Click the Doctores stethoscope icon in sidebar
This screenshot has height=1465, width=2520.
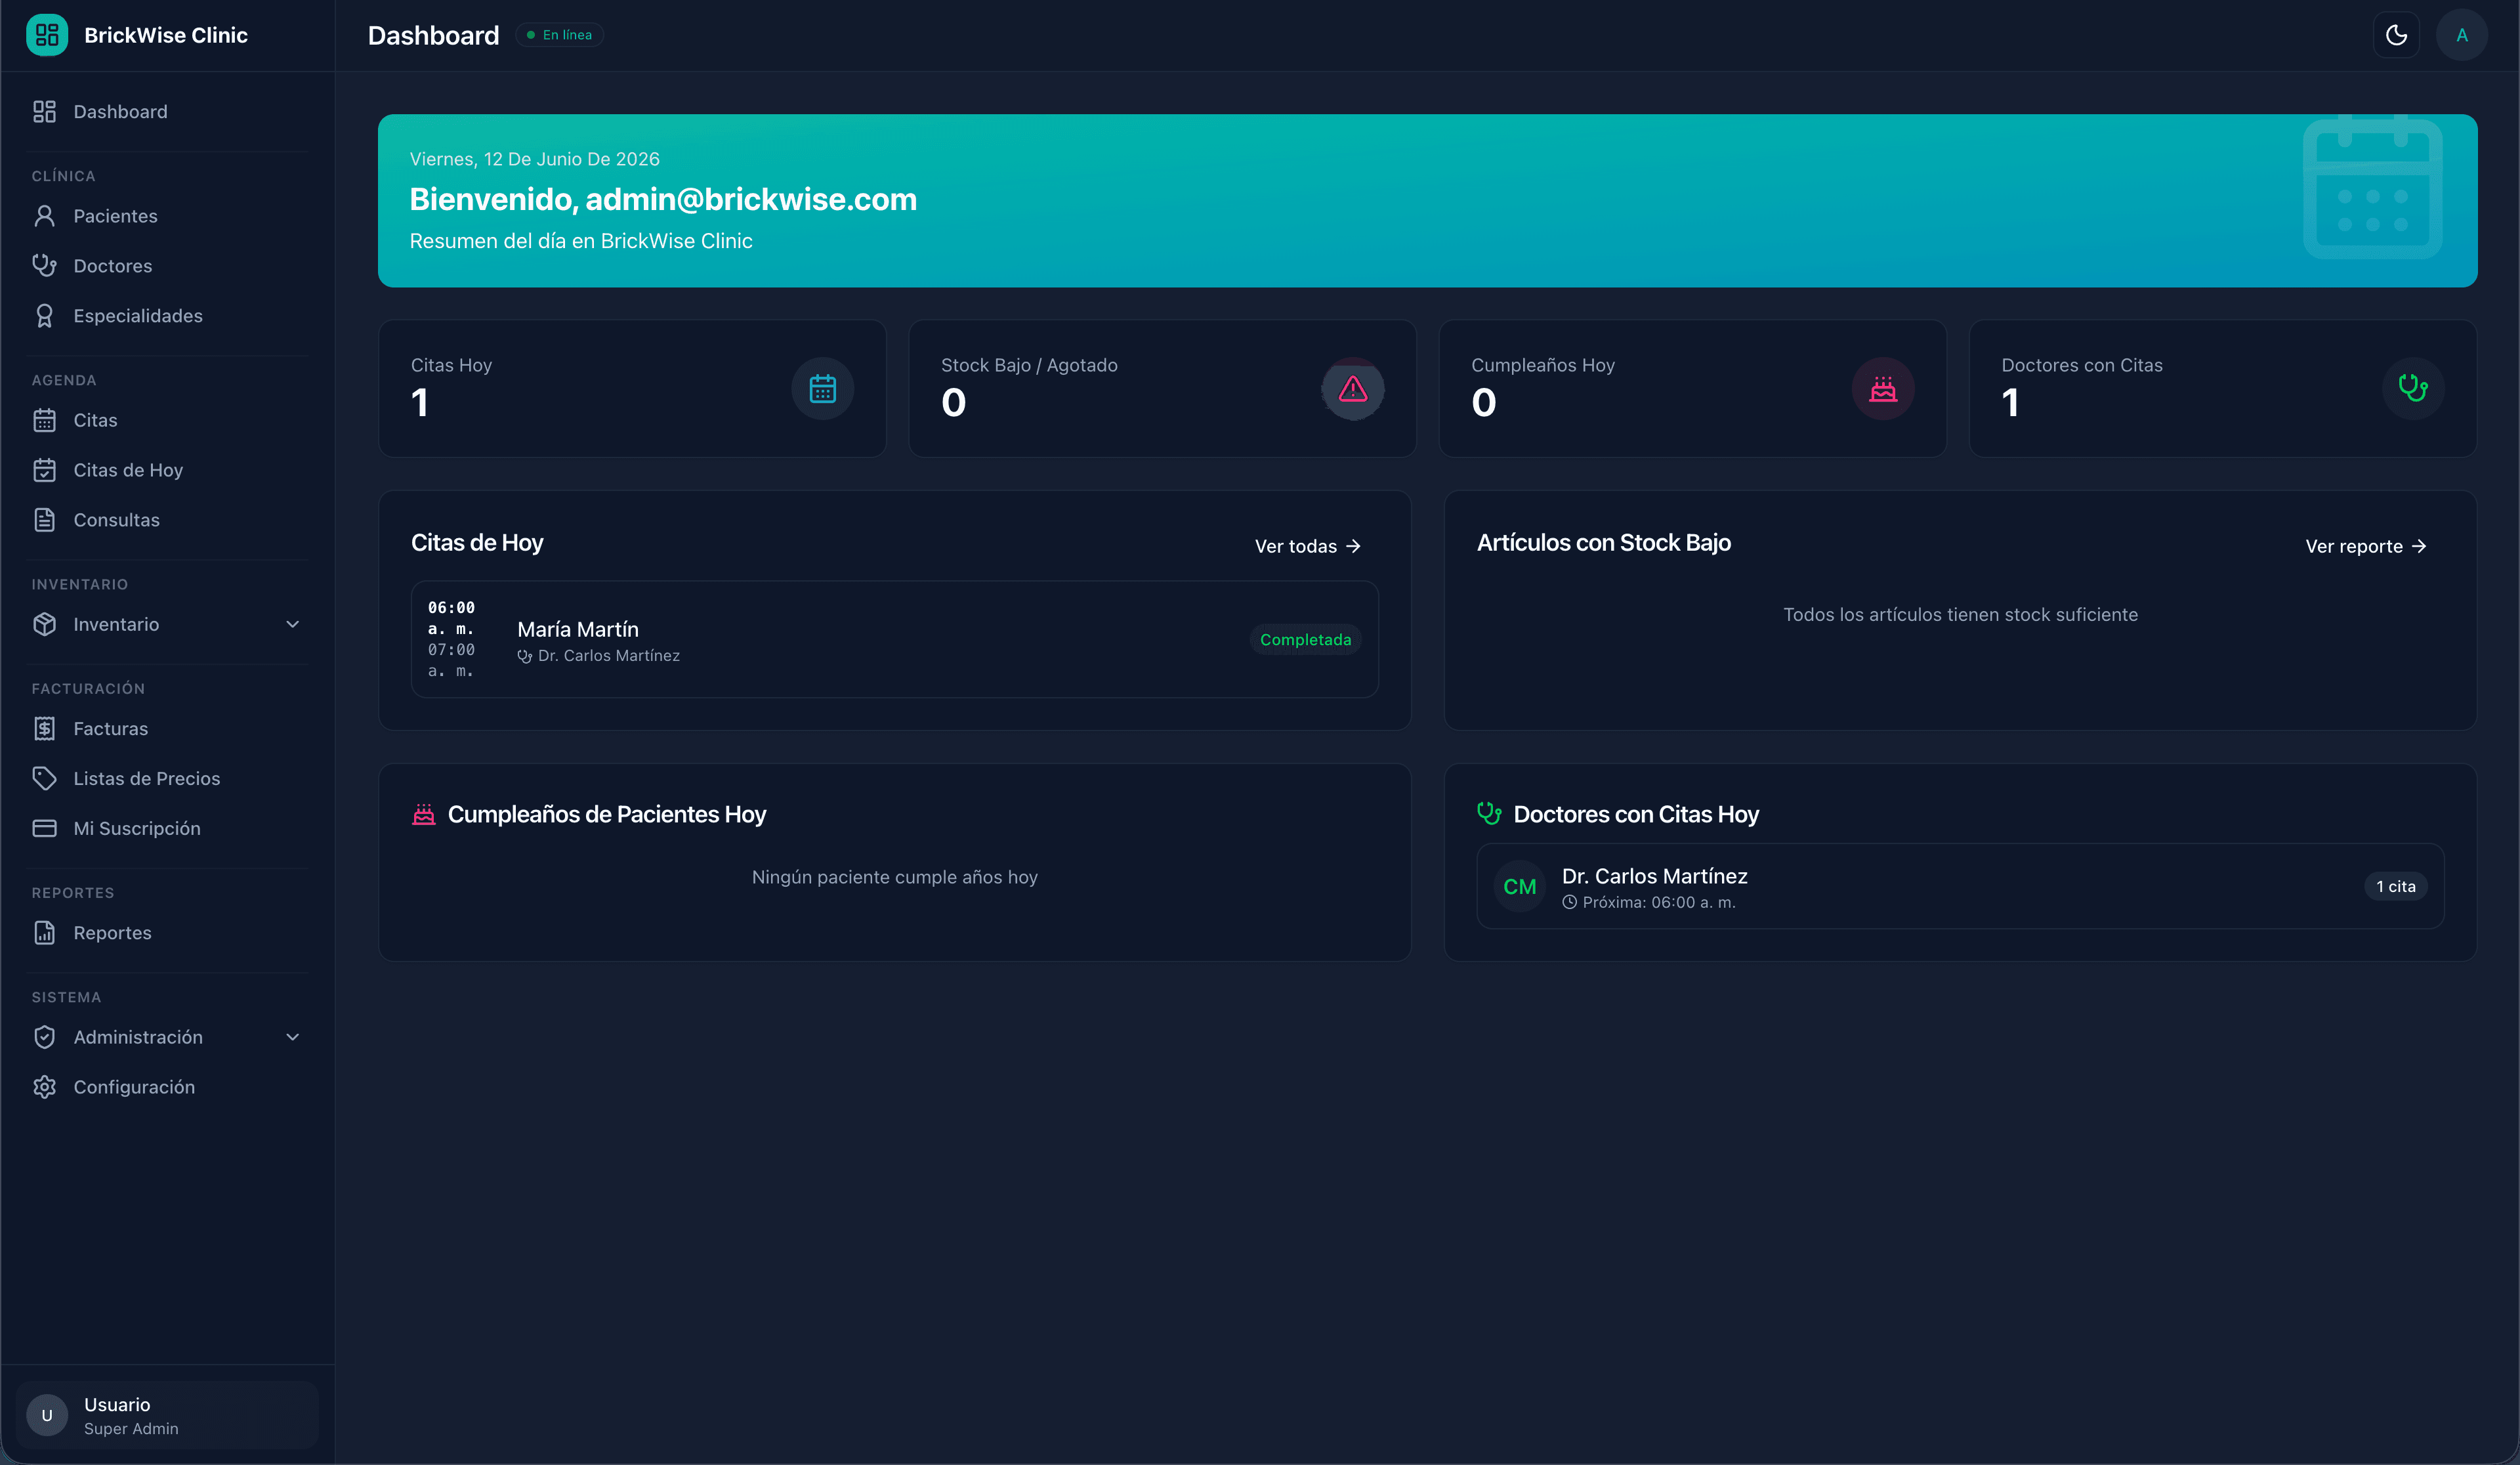coord(44,266)
